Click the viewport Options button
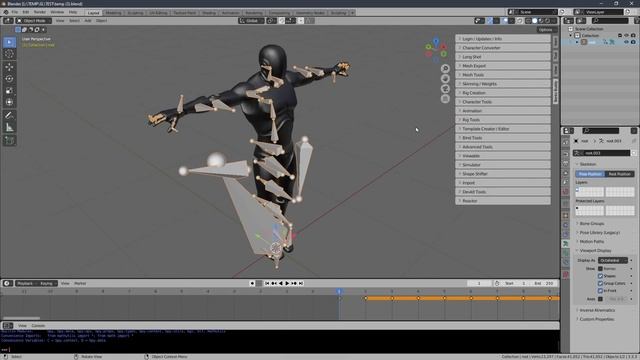The width and height of the screenshot is (640, 360). coord(546,30)
